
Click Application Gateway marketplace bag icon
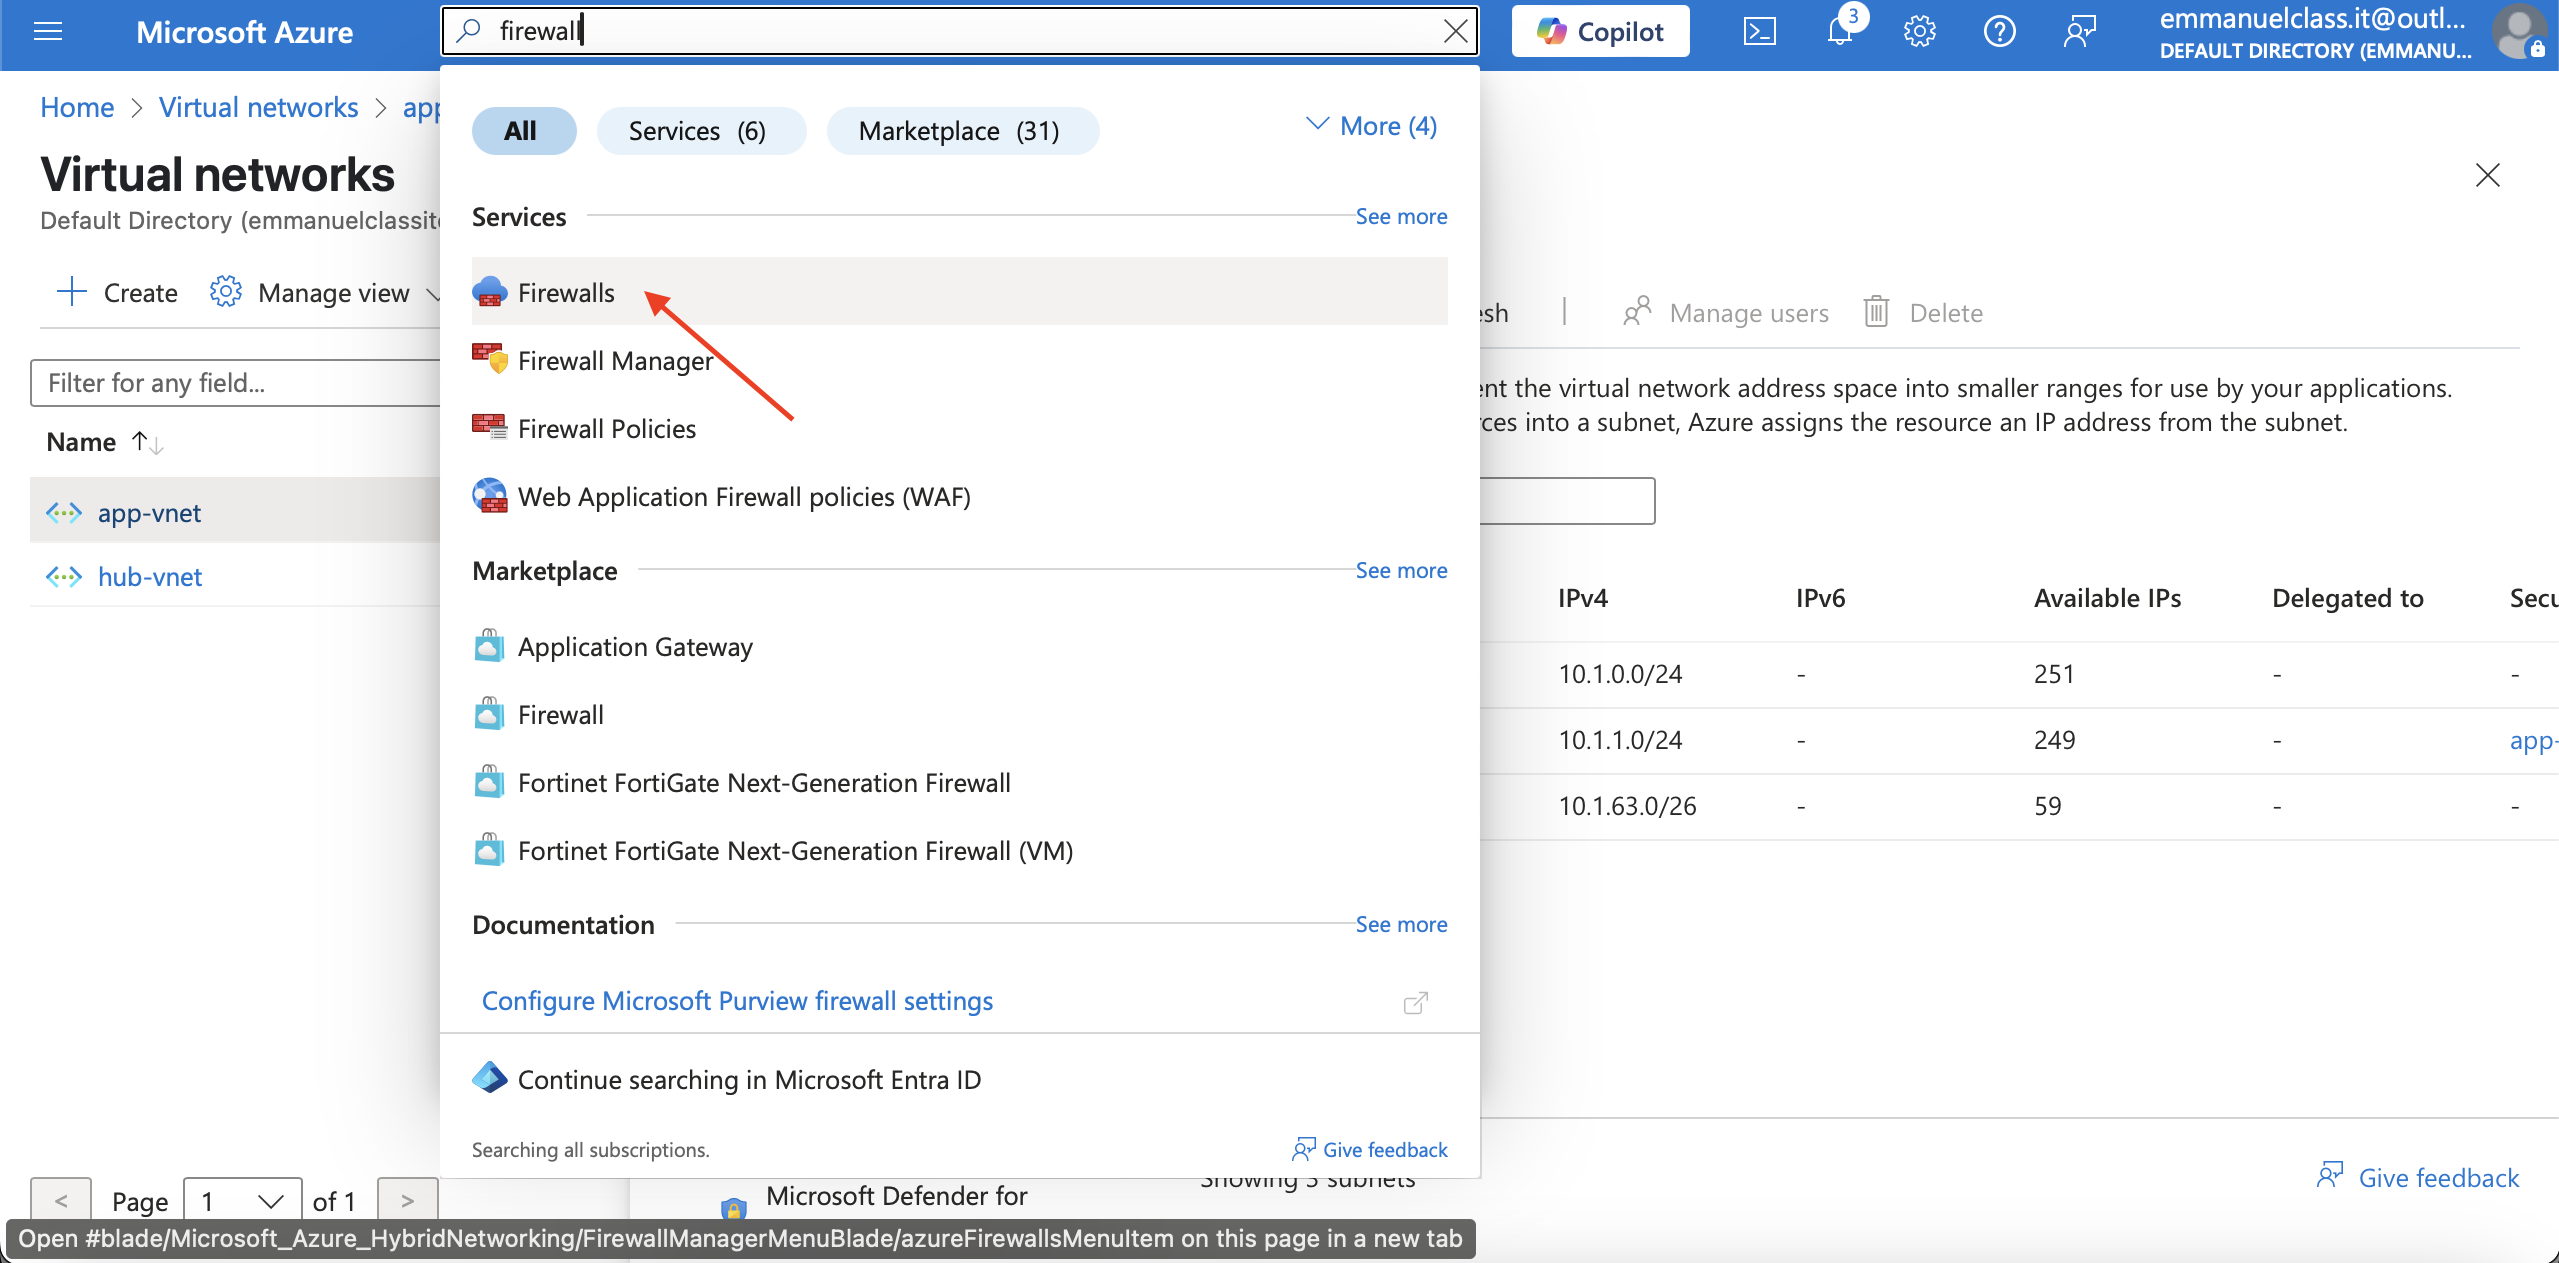tap(489, 645)
